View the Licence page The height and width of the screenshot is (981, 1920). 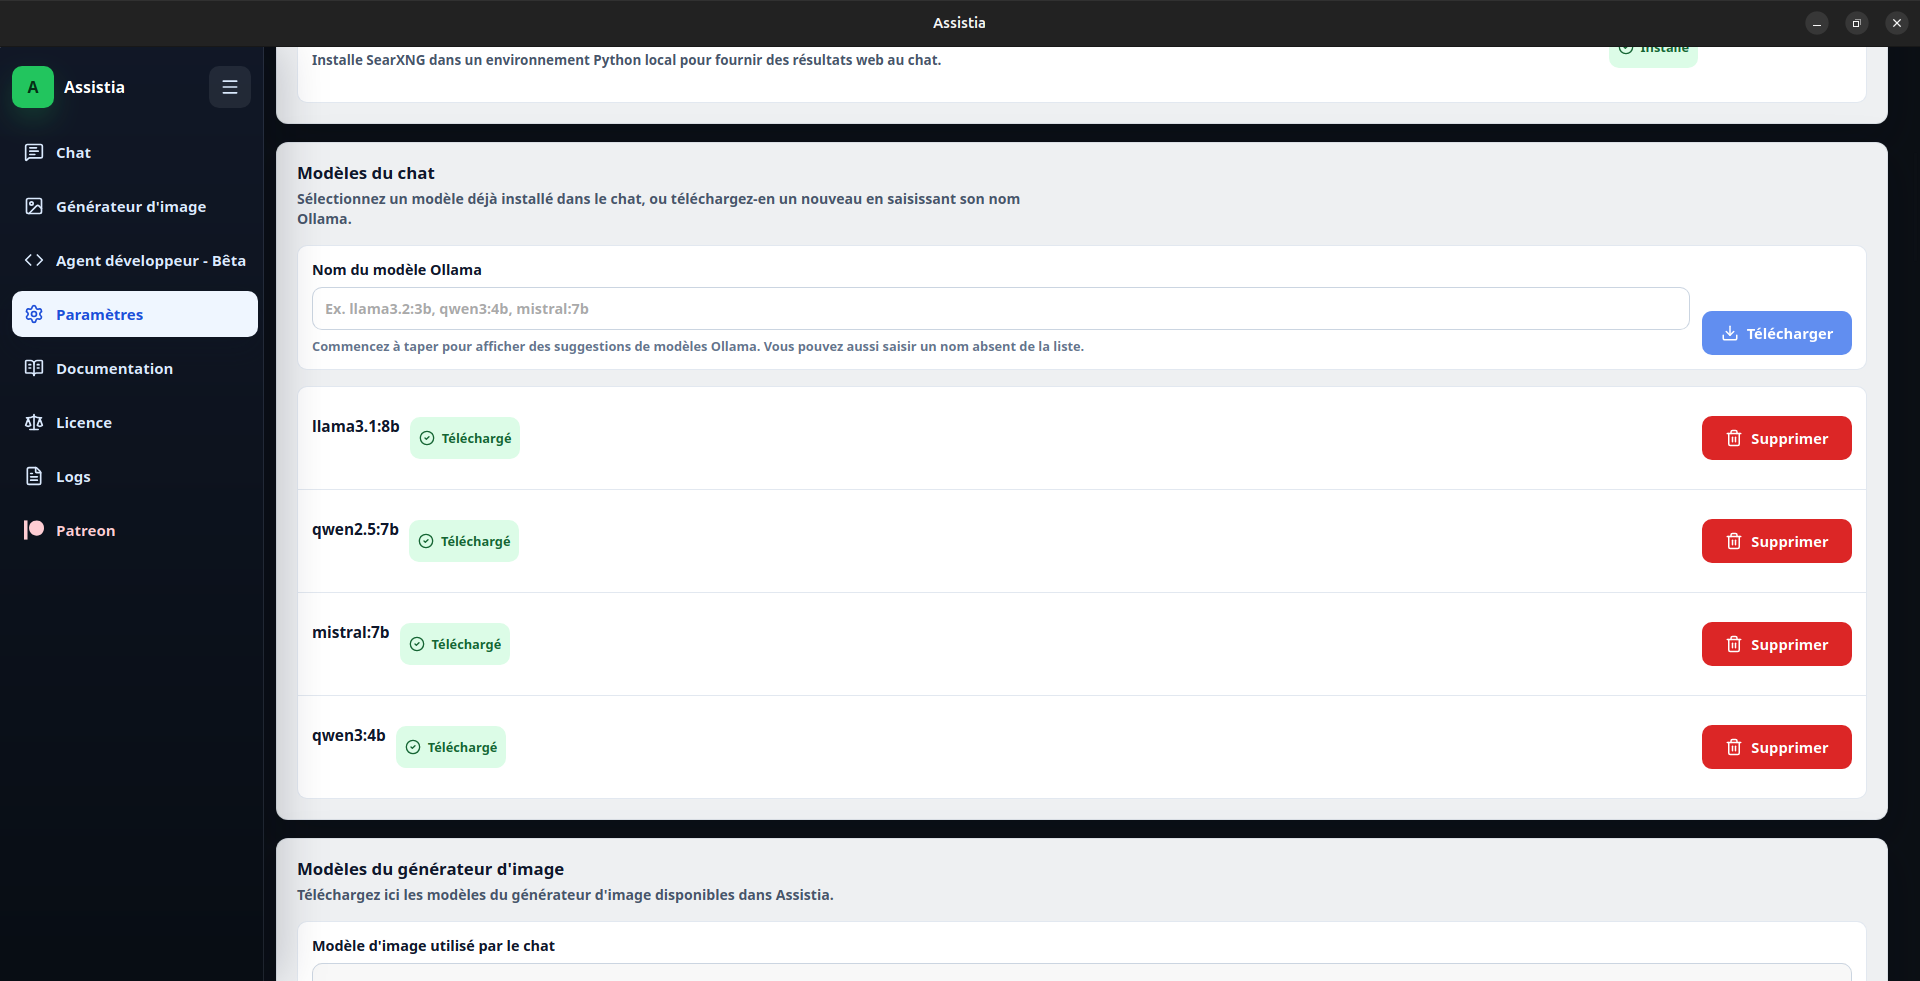[135, 422]
